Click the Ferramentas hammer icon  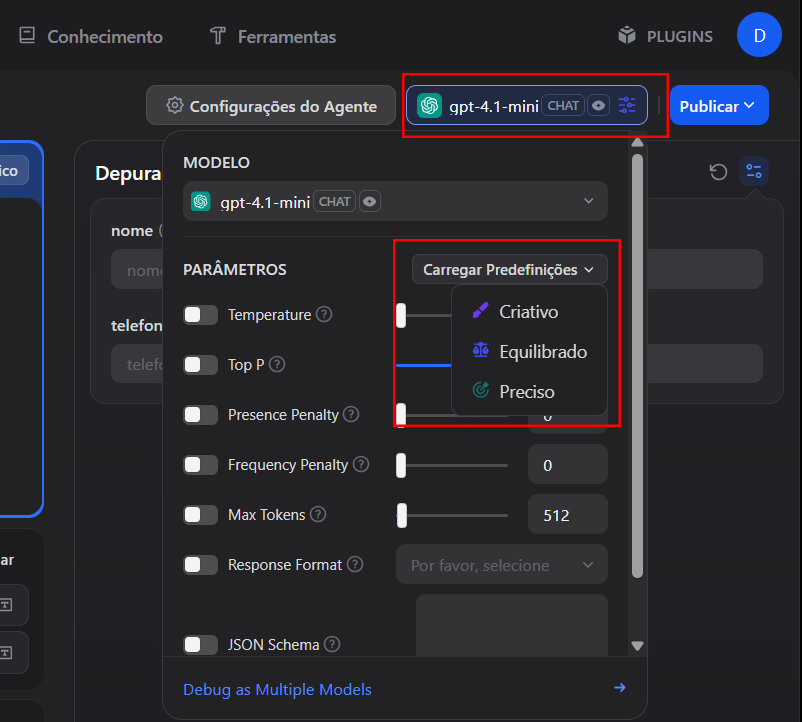tap(218, 35)
